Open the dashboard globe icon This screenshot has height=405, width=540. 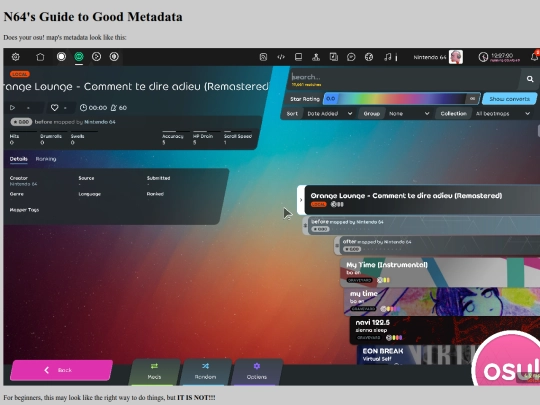[x=369, y=57]
